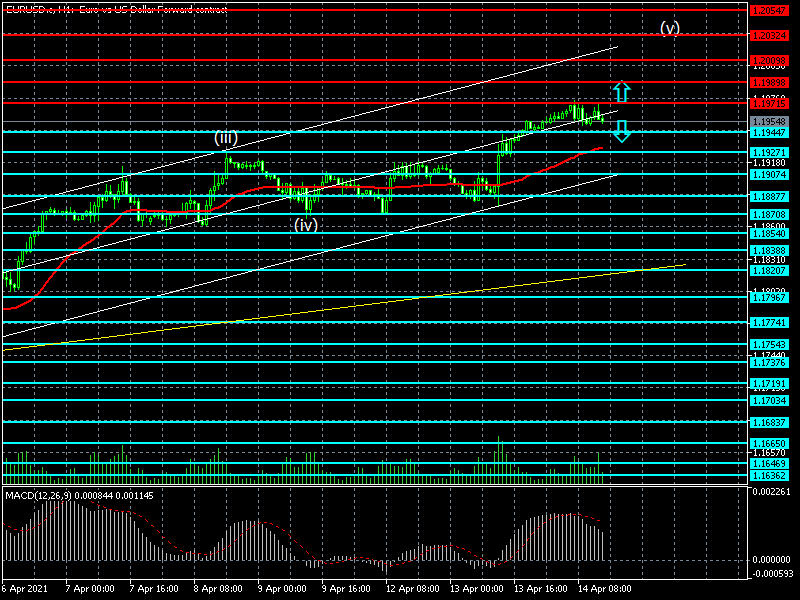The image size is (800, 600).
Task: Select the 1.19074 cyan price label
Action: click(769, 174)
